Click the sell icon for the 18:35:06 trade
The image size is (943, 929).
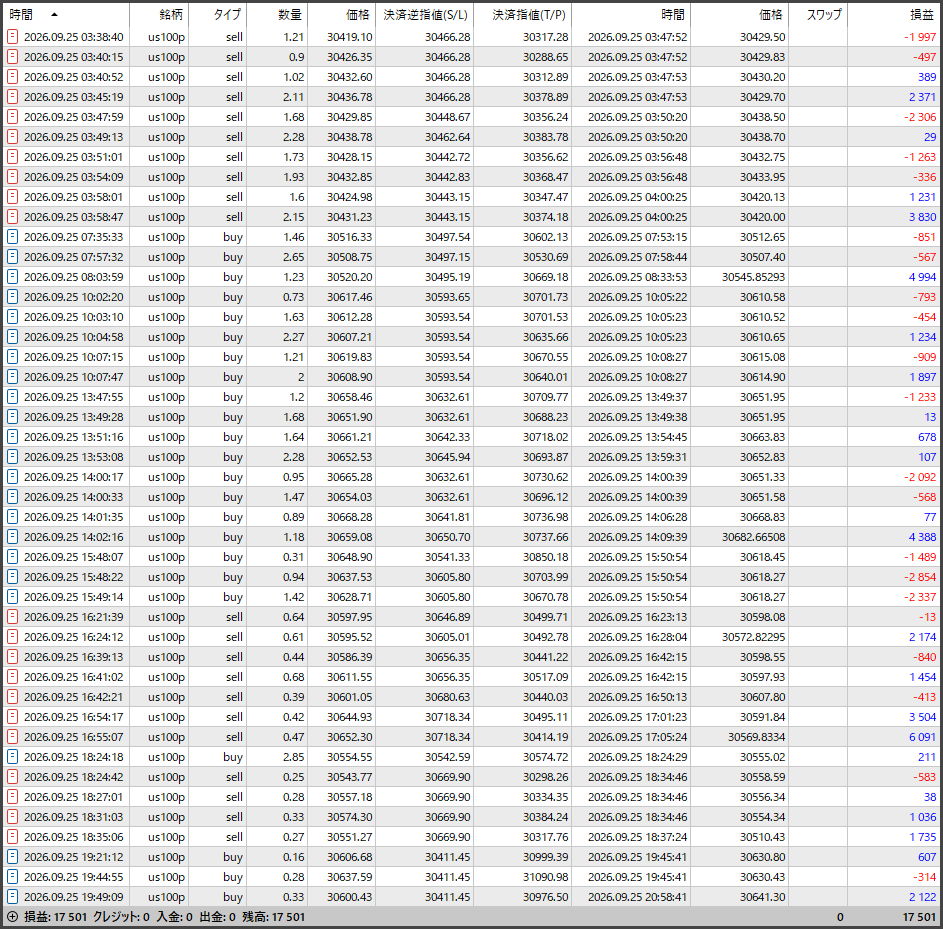pyautogui.click(x=12, y=836)
